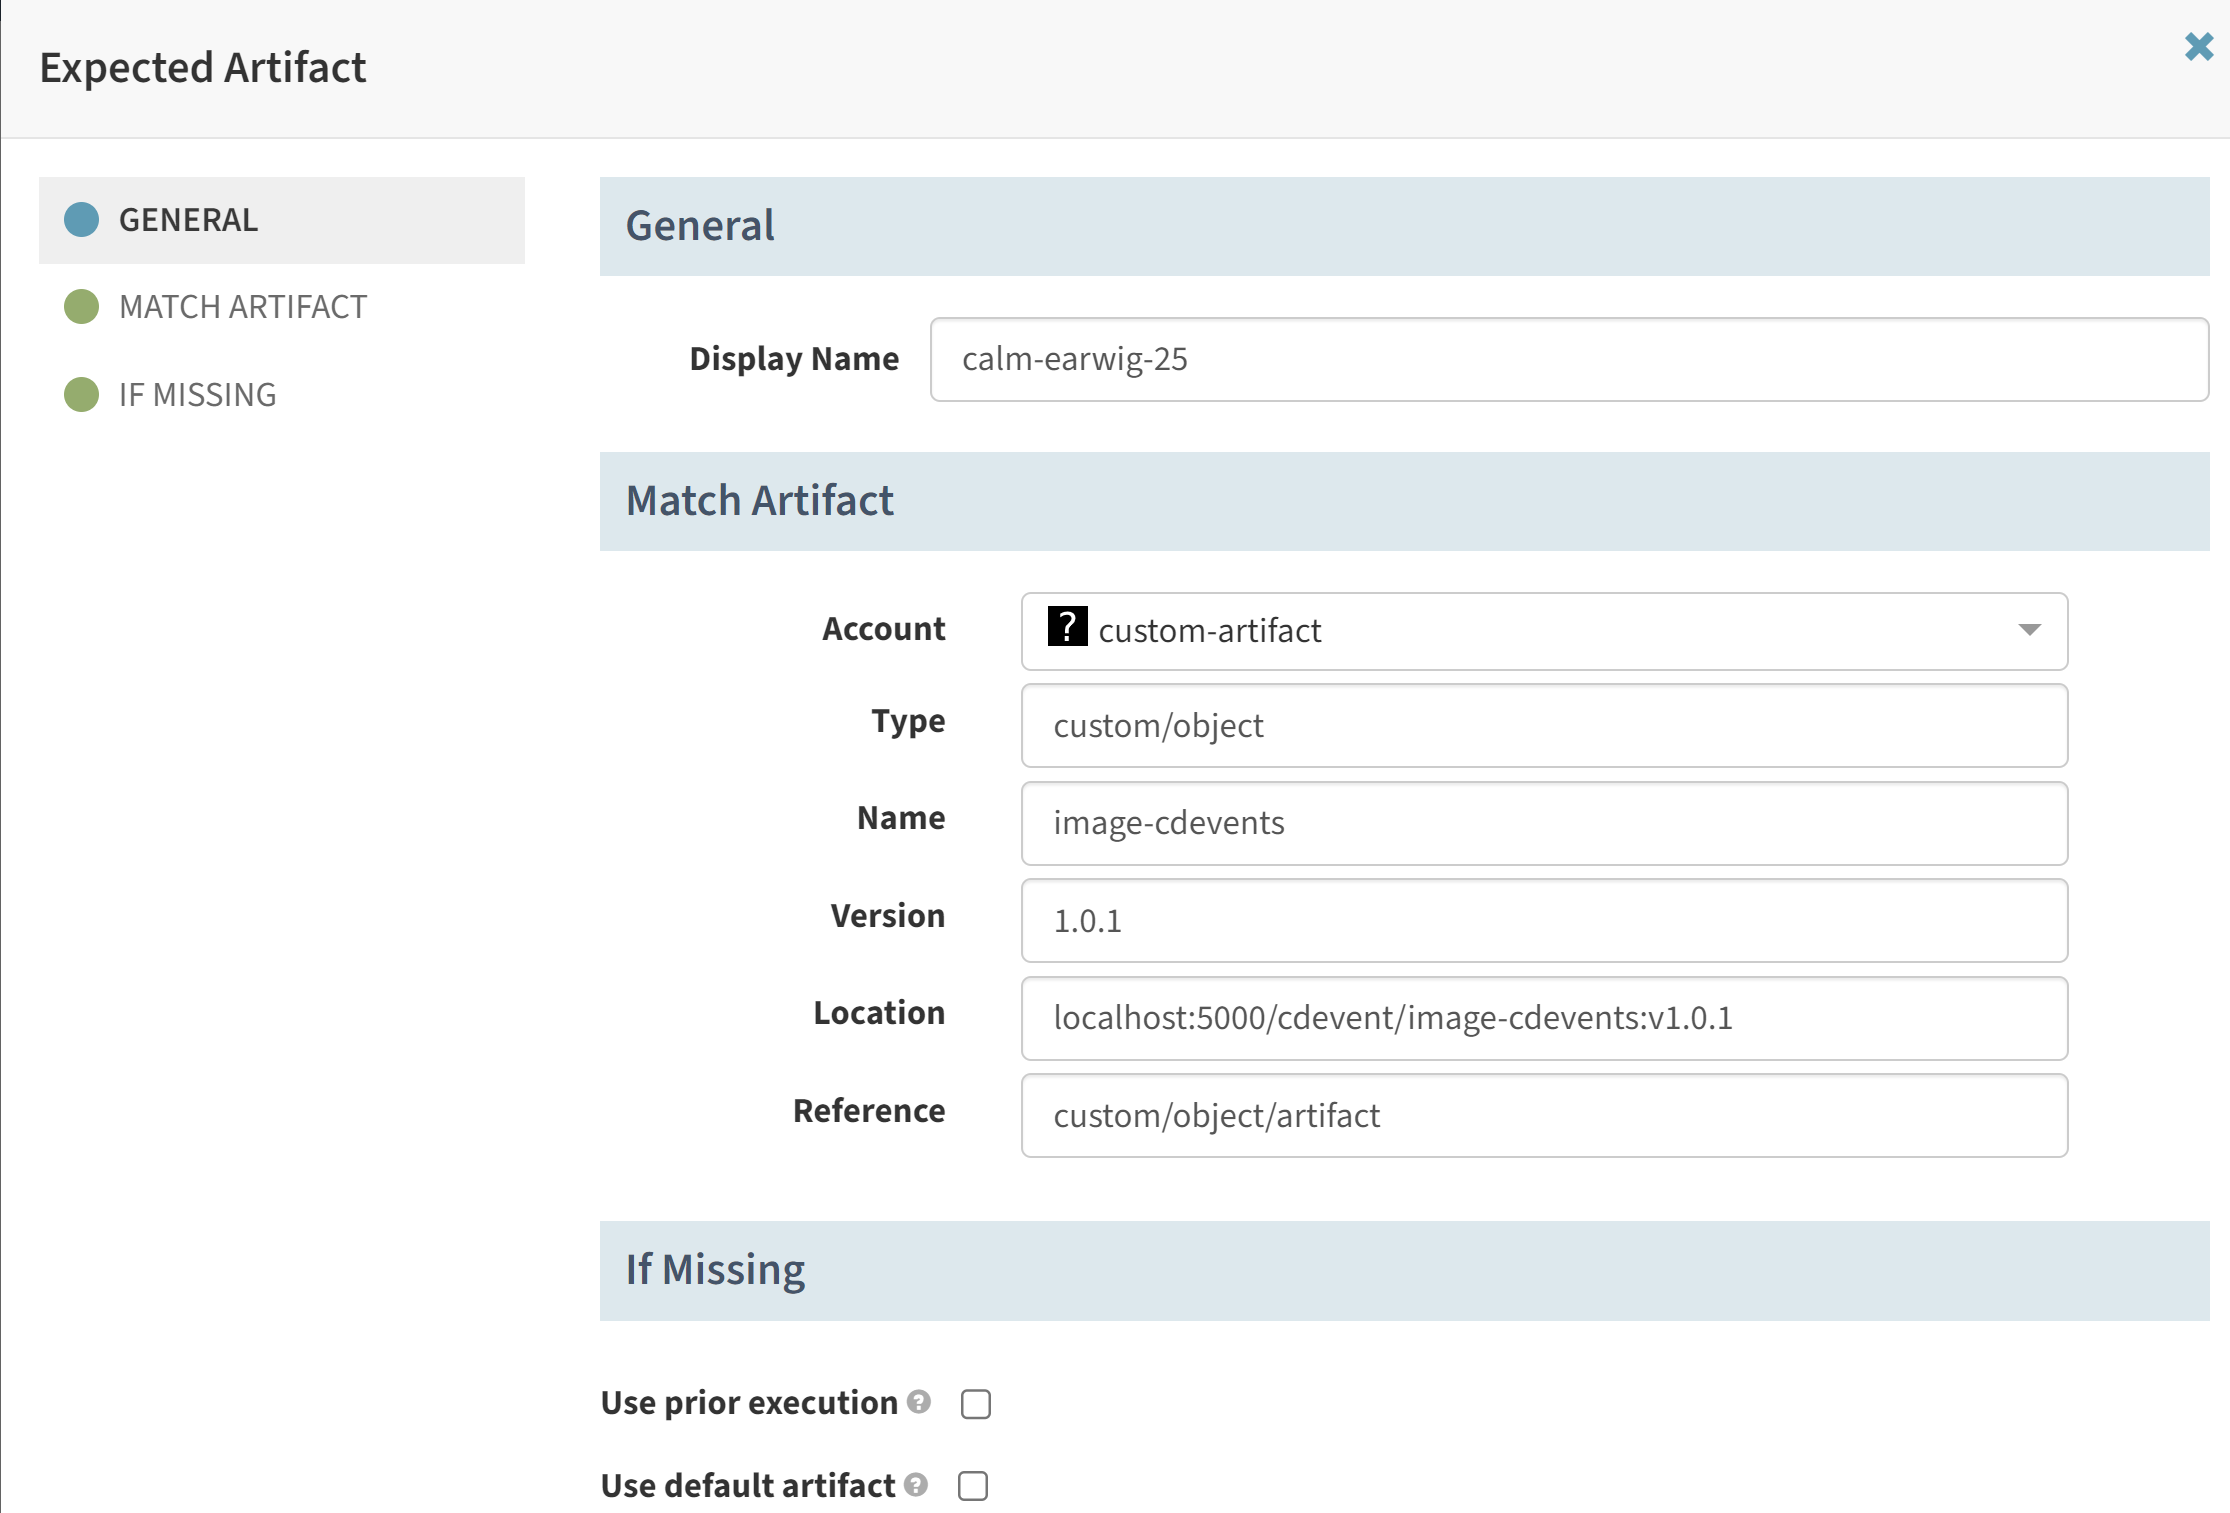Click the question mark icon for custom-artifact account
This screenshot has width=2230, height=1513.
(1067, 626)
